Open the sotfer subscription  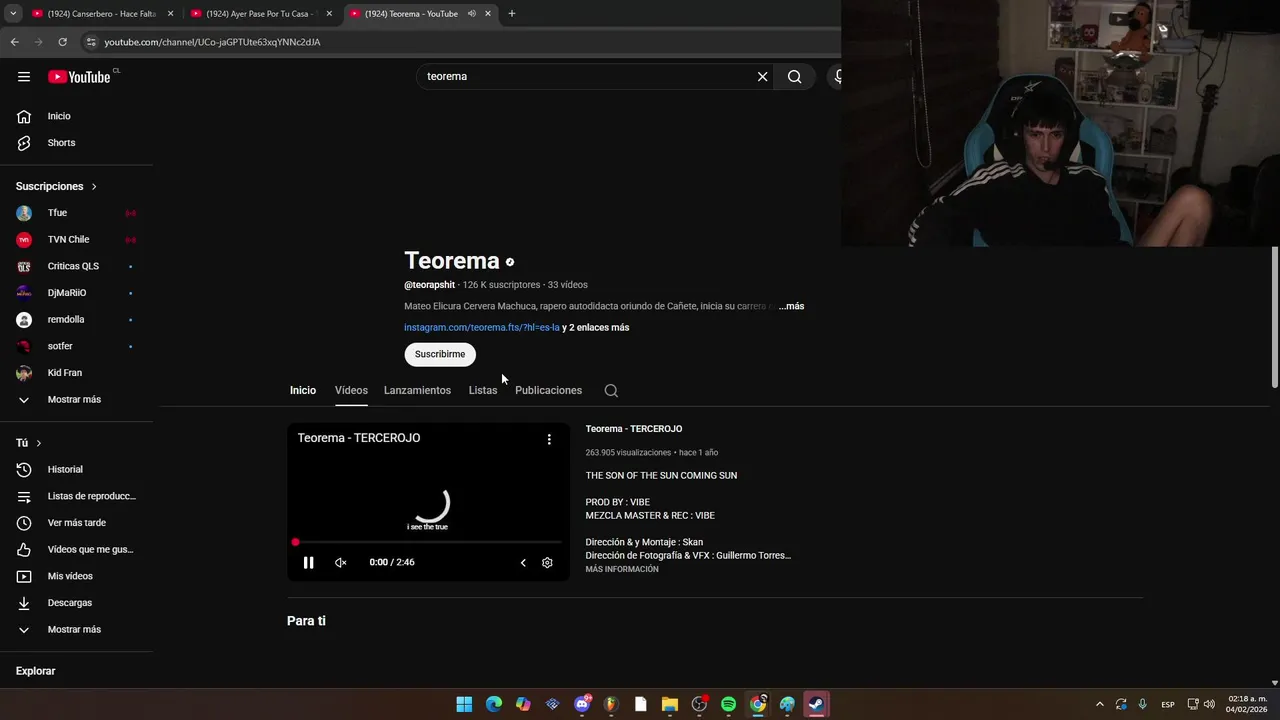(76, 346)
